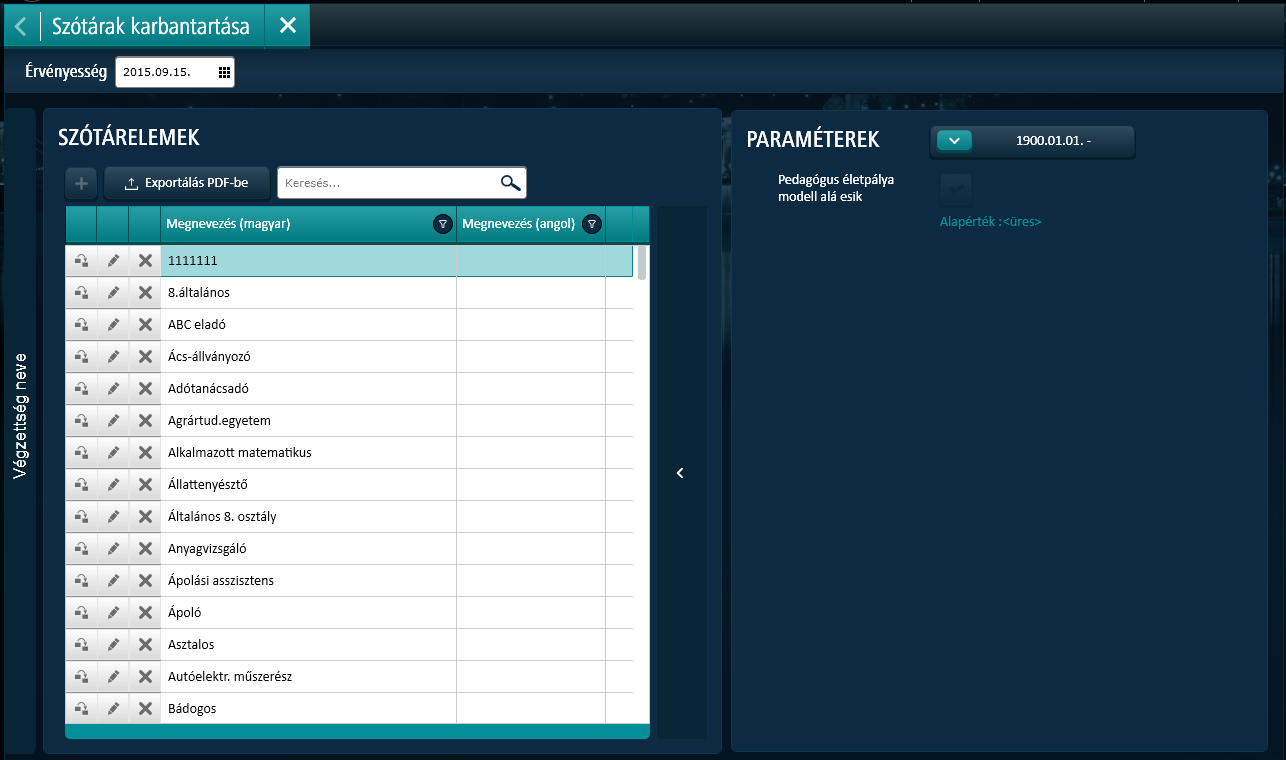Open the Végzettség neve side tab

pyautogui.click(x=20, y=430)
